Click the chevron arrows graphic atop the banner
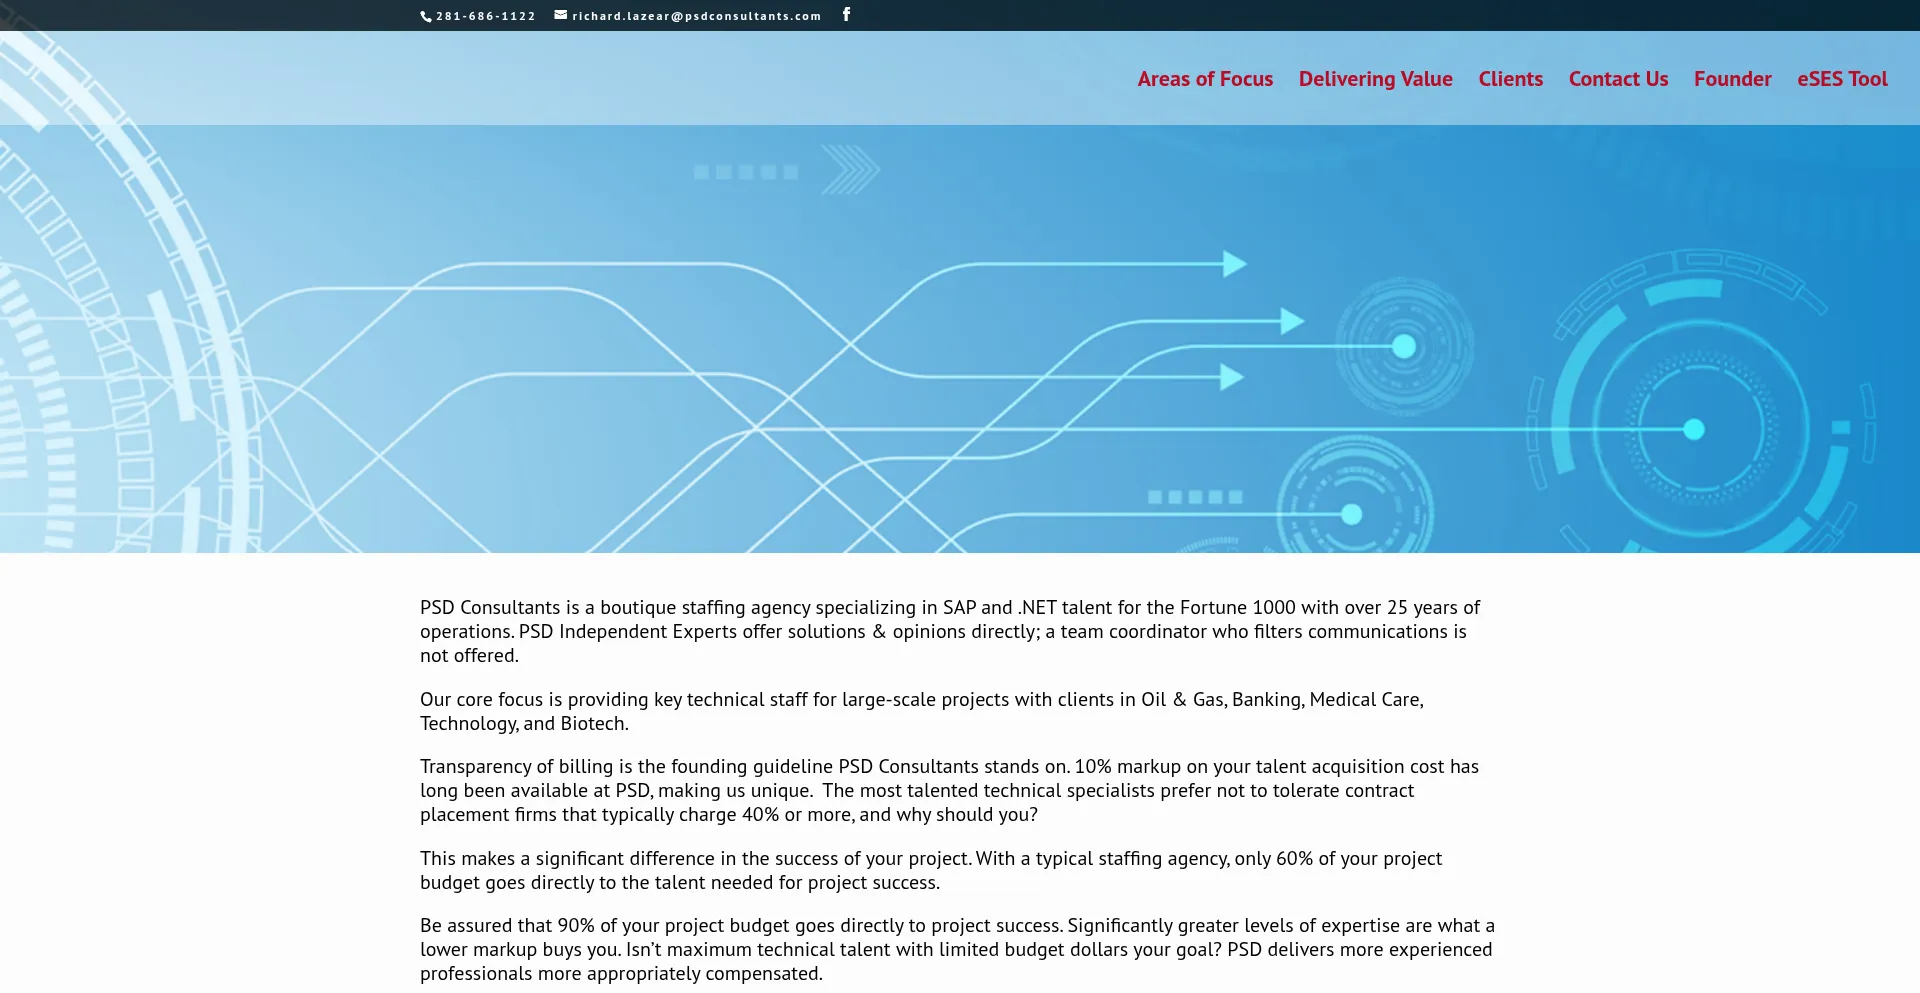Image resolution: width=1920 pixels, height=993 pixels. click(850, 171)
